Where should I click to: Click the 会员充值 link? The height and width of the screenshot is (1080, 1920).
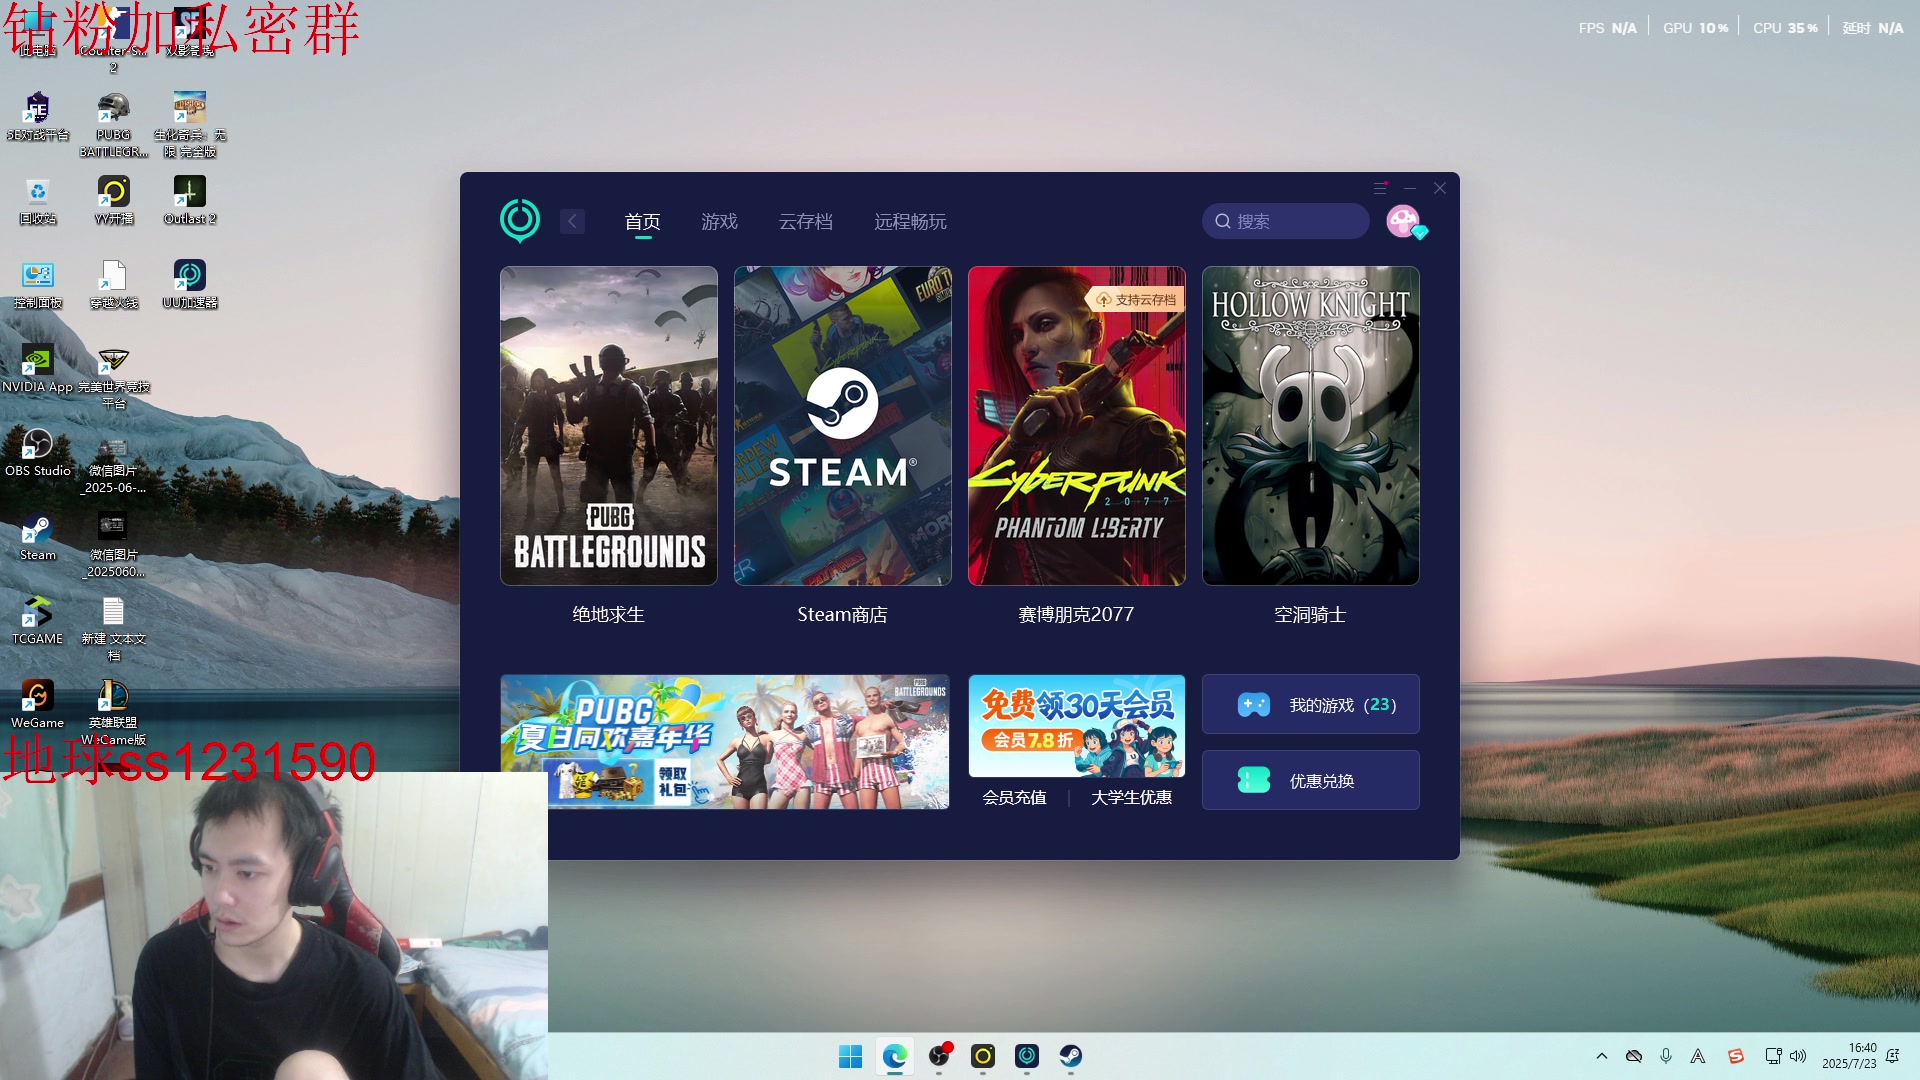[x=1014, y=797]
